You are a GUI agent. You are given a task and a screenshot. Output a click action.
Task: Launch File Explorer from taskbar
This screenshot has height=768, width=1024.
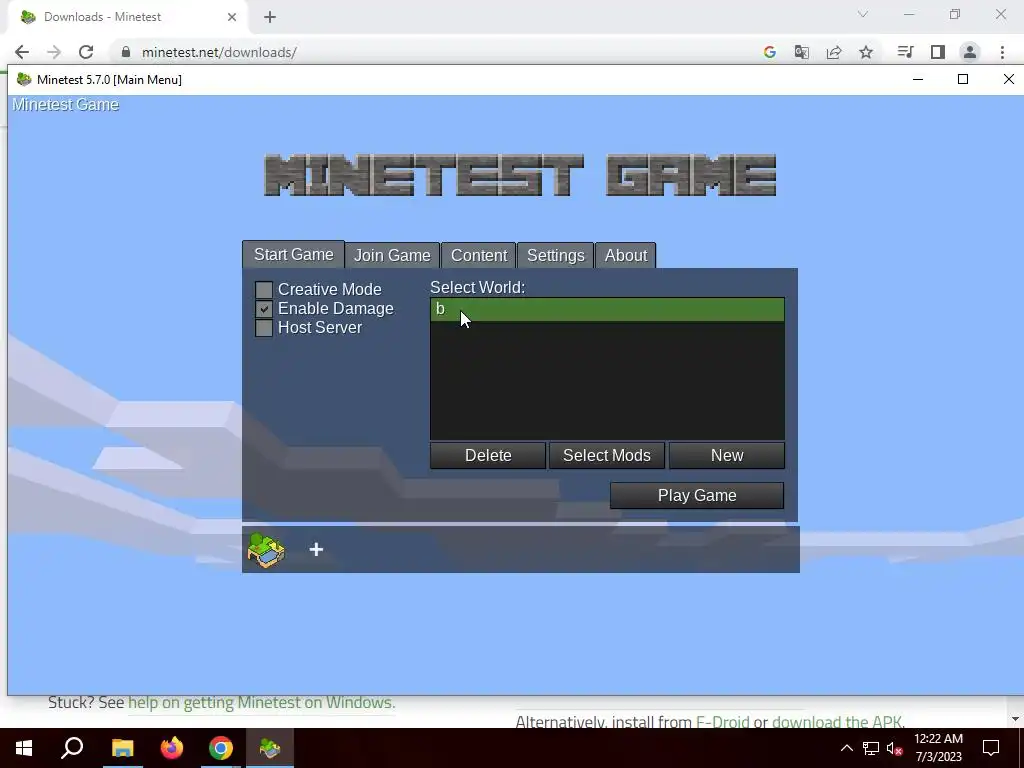122,748
